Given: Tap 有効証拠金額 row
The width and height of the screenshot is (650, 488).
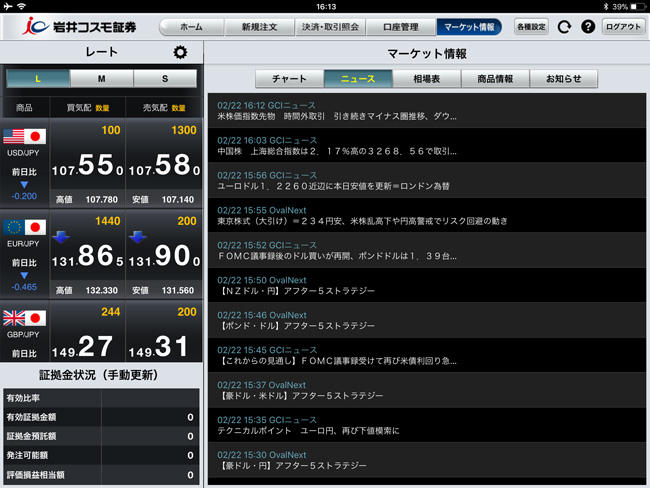Looking at the screenshot, I should pos(101,417).
